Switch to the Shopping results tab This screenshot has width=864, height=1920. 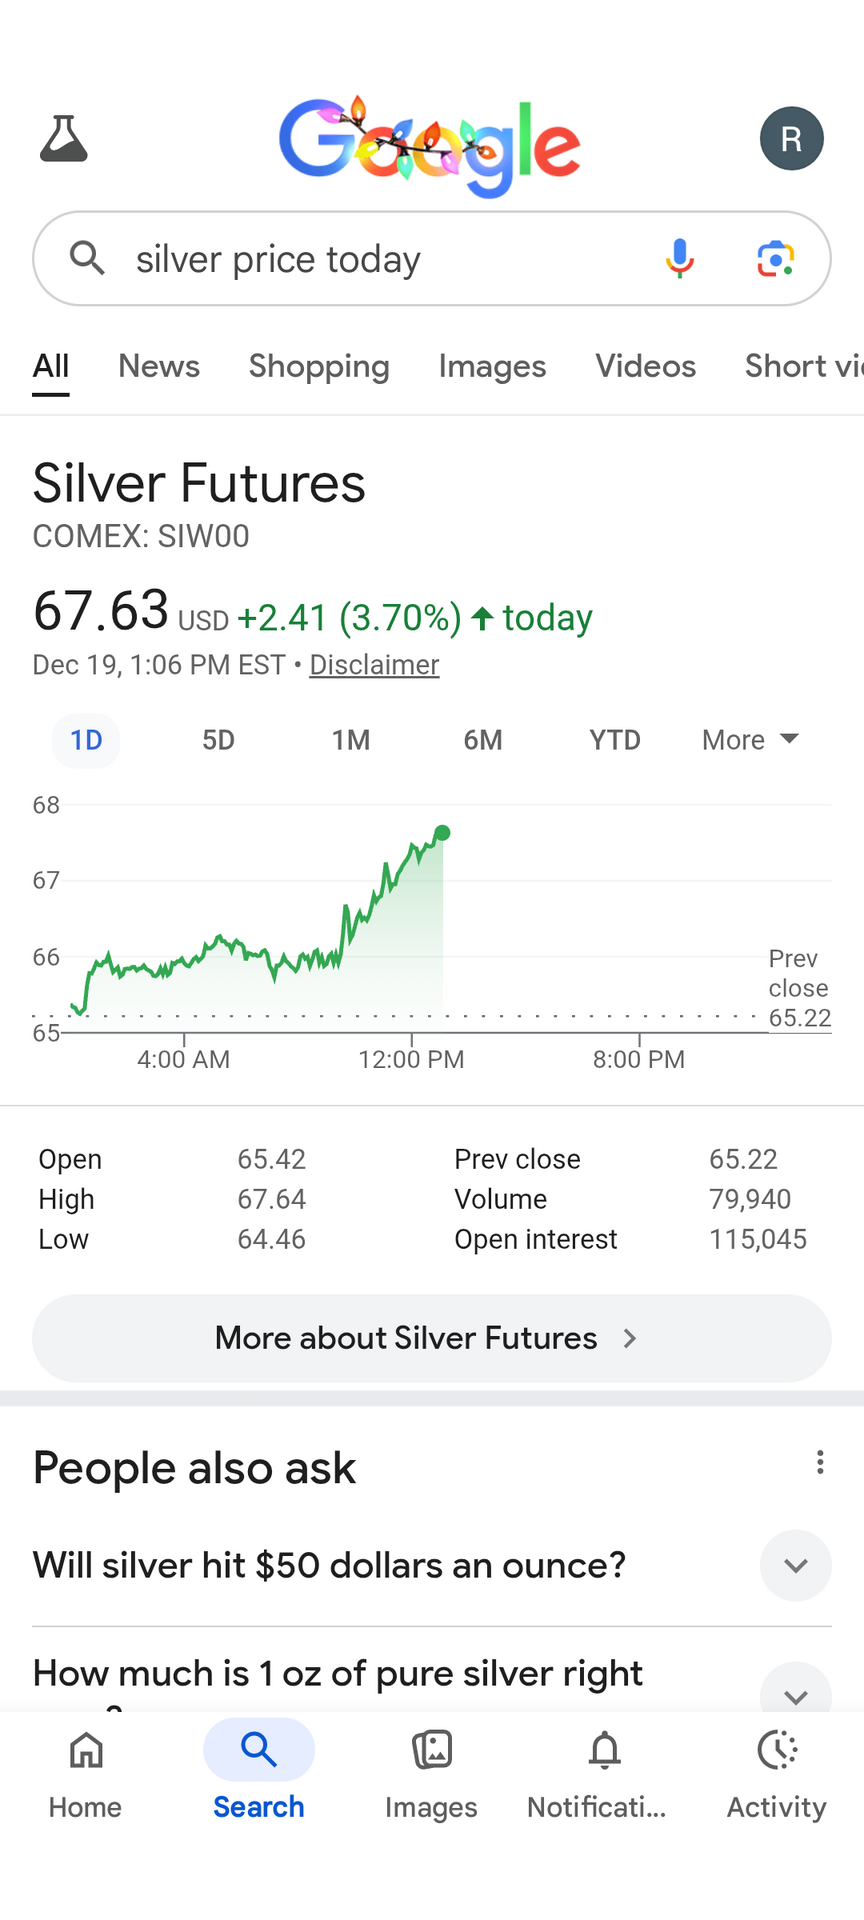319,366
